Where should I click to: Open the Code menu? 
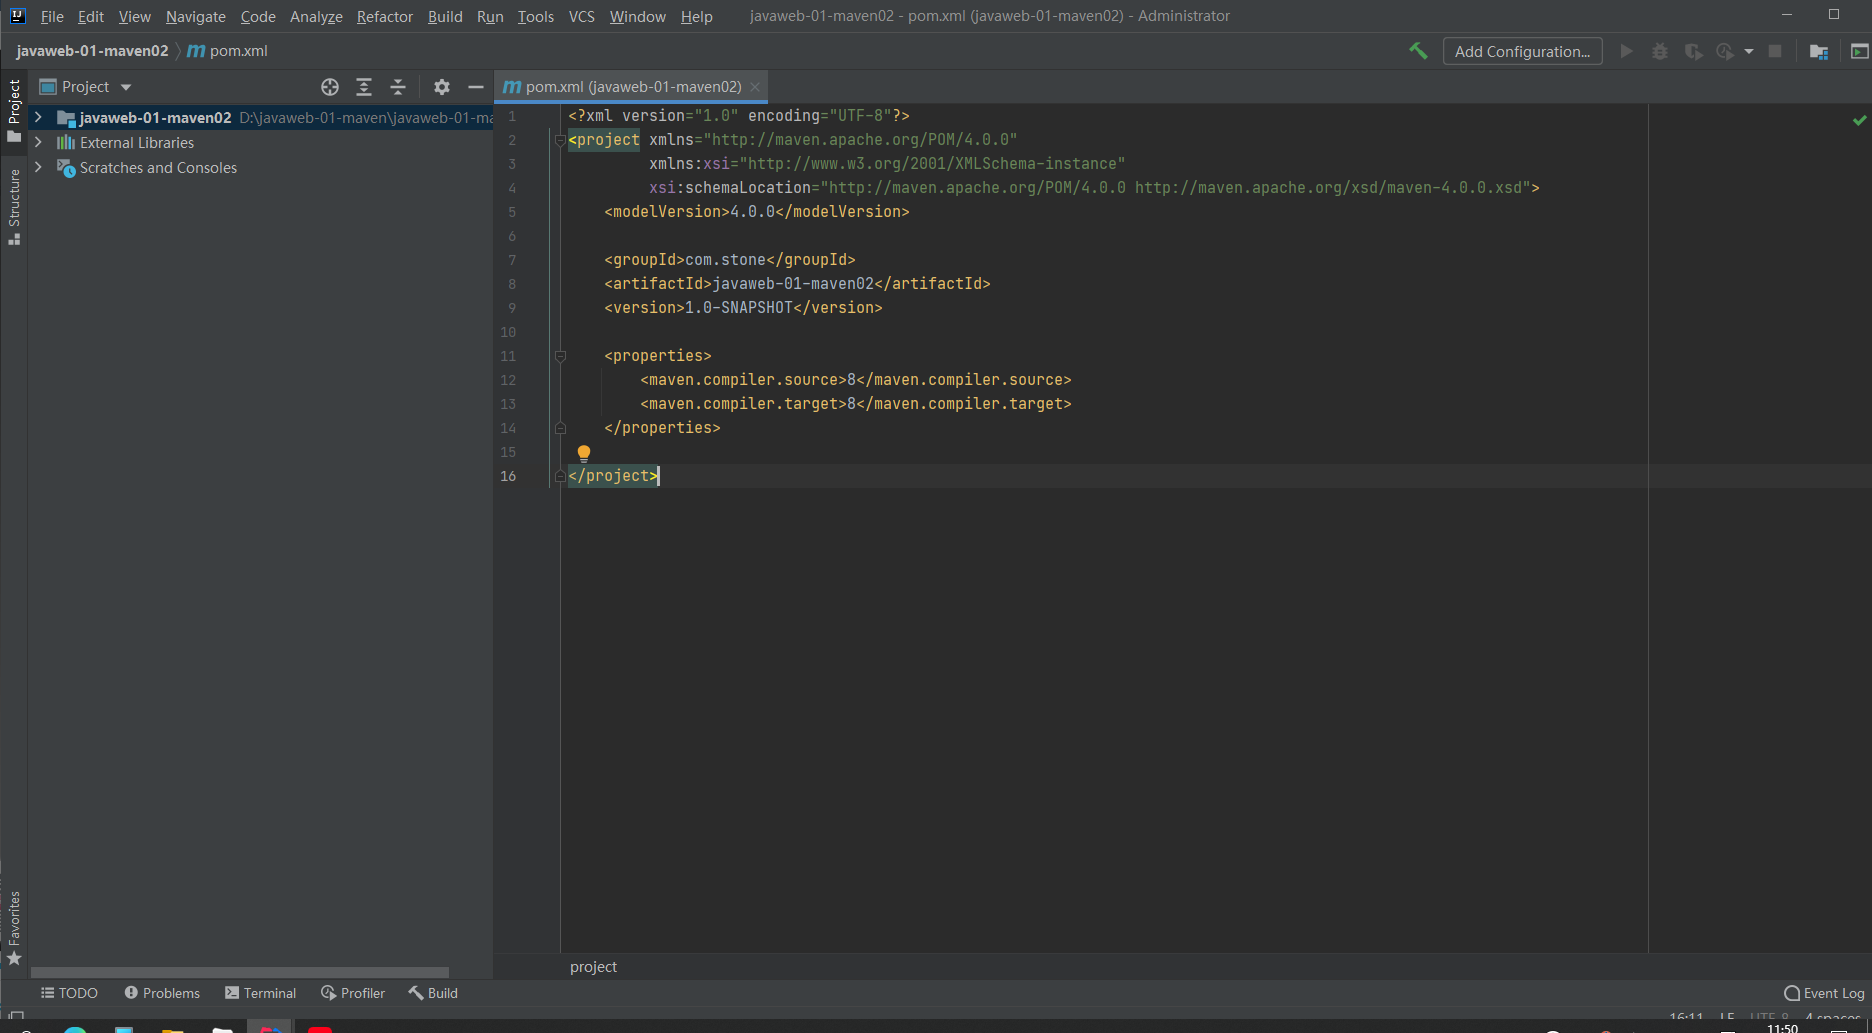point(258,16)
